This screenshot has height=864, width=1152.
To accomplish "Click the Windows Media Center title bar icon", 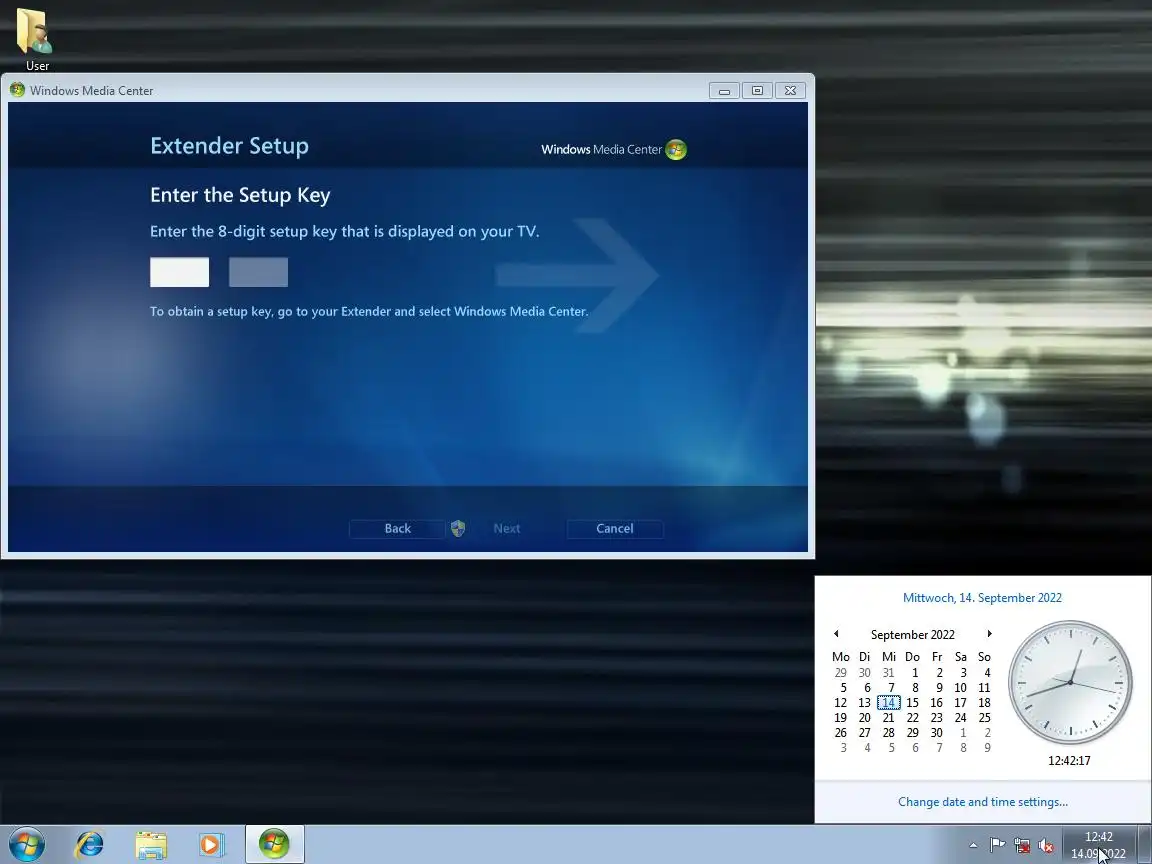I will tap(17, 90).
